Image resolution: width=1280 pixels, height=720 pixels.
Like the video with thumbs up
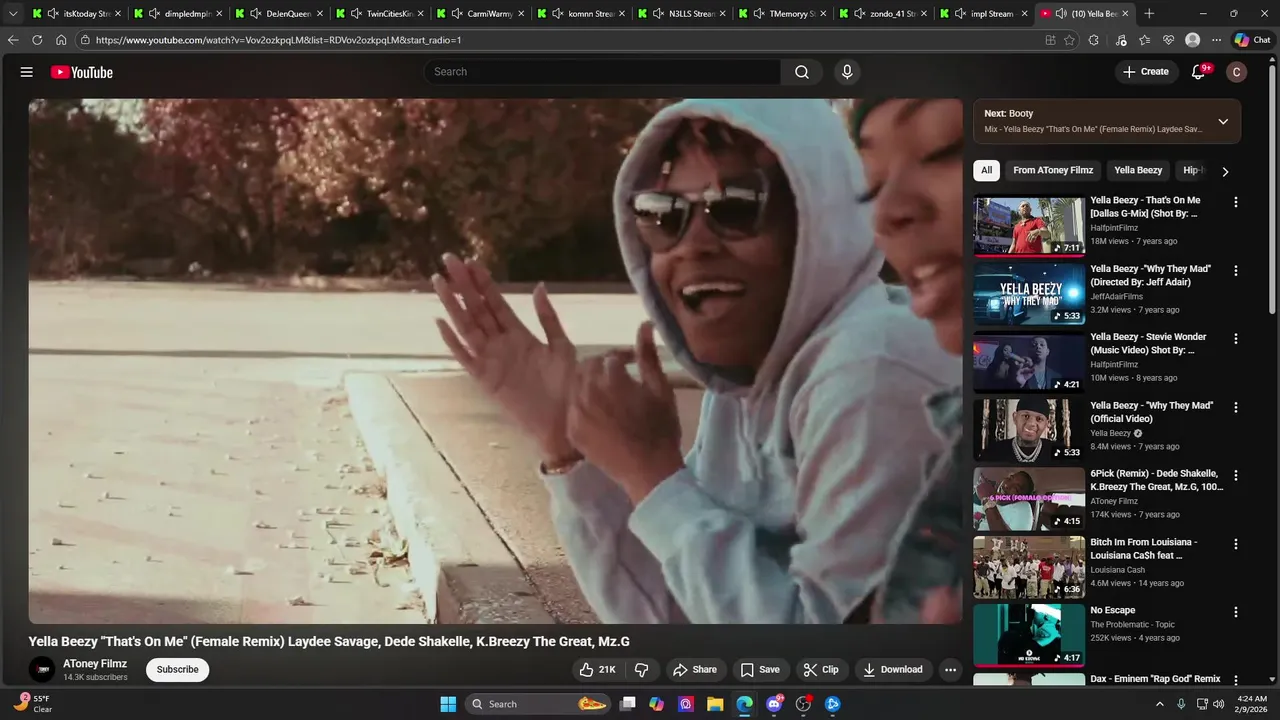(598, 670)
